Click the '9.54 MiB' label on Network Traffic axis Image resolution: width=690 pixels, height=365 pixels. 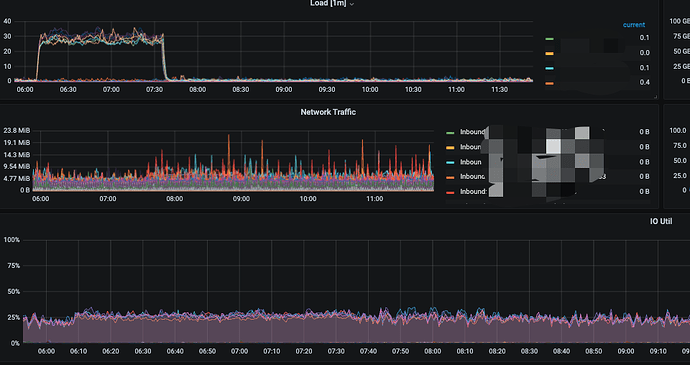pos(16,166)
